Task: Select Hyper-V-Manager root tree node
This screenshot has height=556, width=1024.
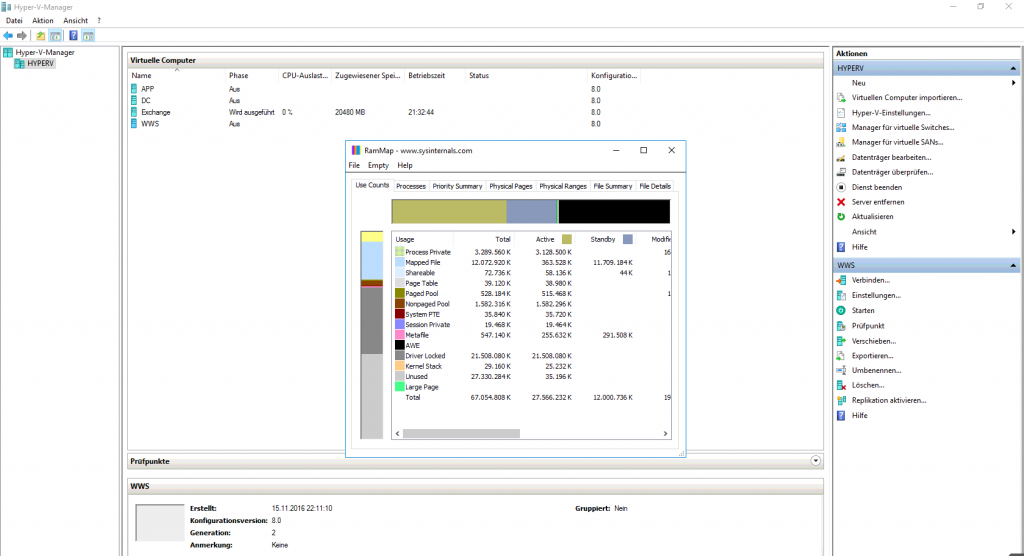Action: pyautogui.click(x=45, y=52)
